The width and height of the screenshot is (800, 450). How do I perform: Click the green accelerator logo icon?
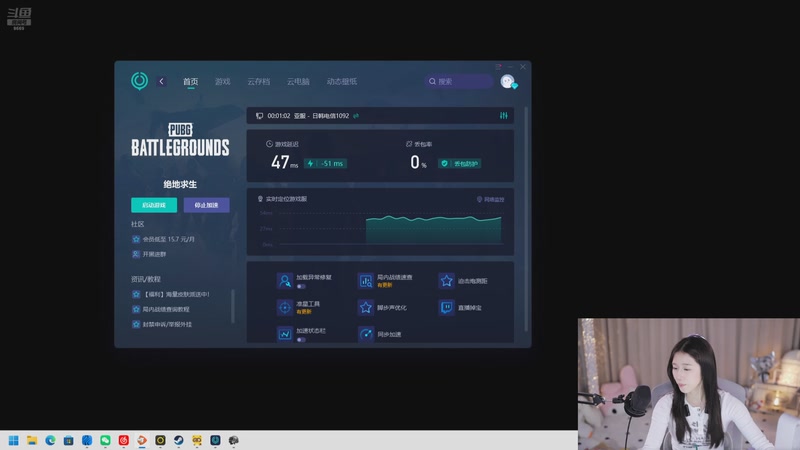[x=139, y=81]
